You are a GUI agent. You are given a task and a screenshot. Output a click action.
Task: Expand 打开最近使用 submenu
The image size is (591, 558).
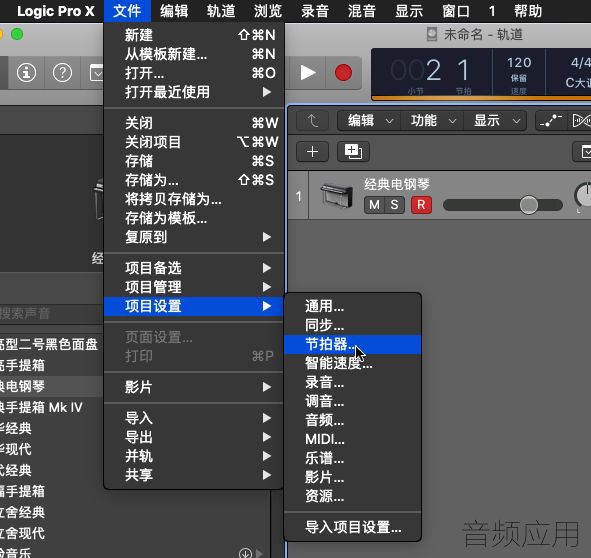[194, 92]
